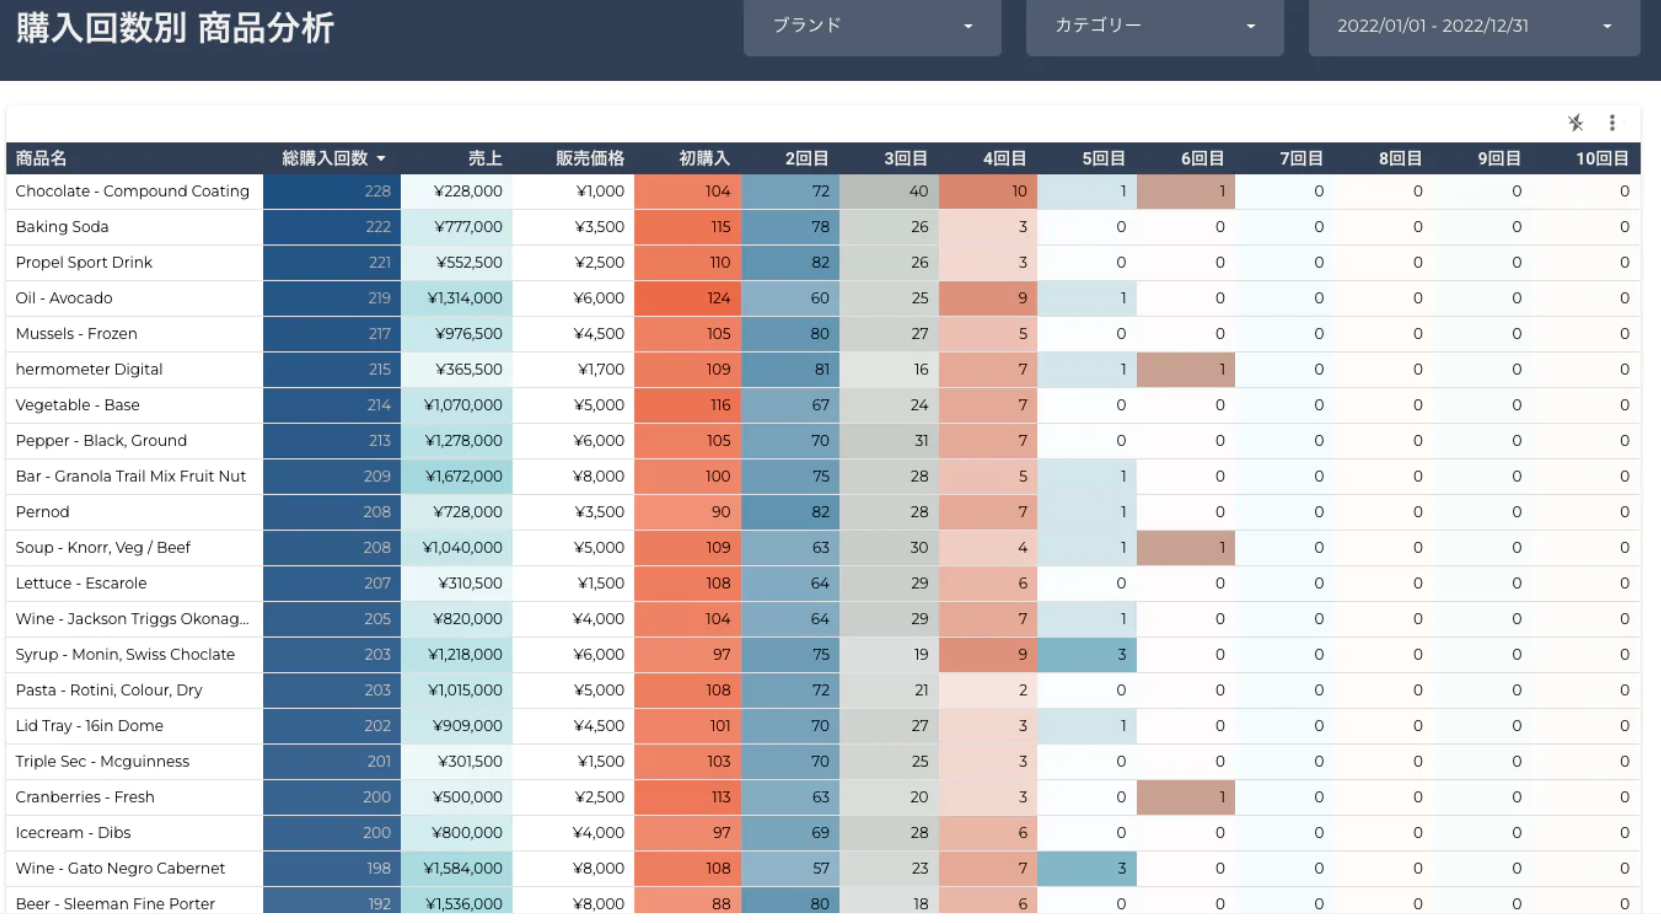Click the ¥1,584,000 sales cell

[457, 869]
